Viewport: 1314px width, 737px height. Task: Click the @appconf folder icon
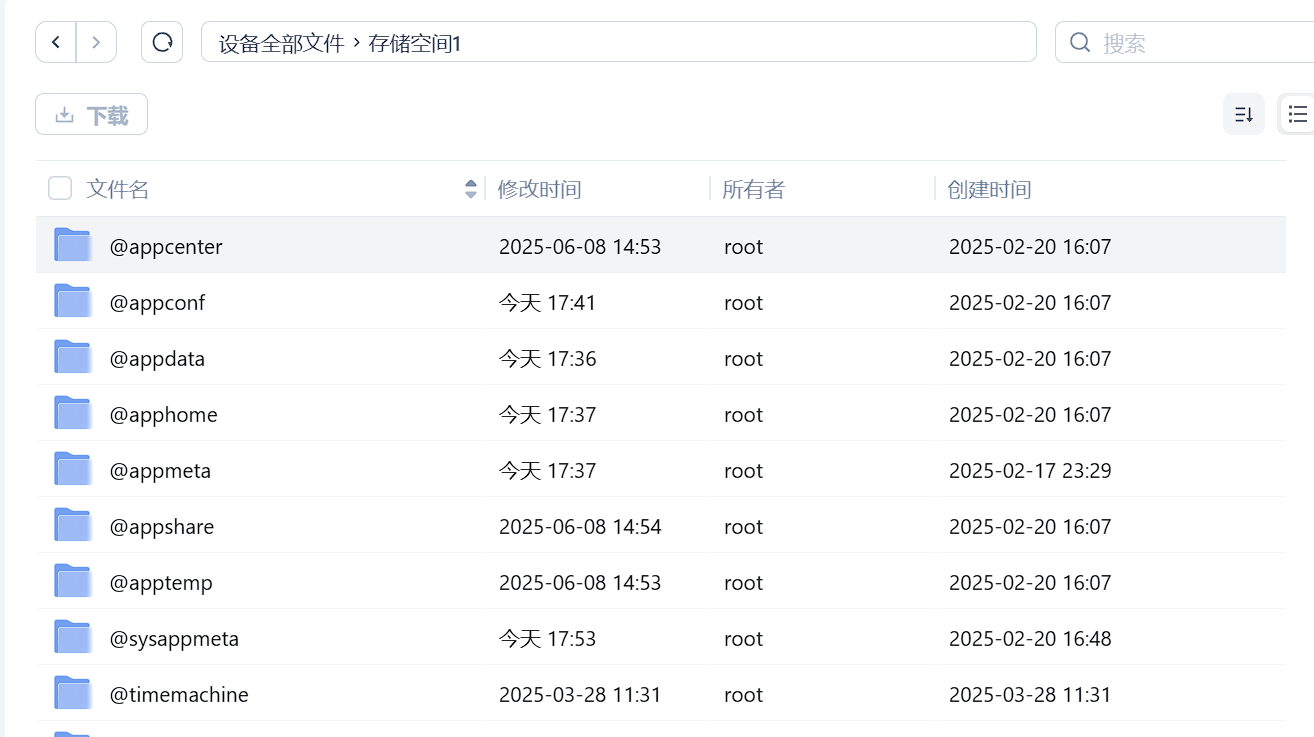(x=72, y=301)
